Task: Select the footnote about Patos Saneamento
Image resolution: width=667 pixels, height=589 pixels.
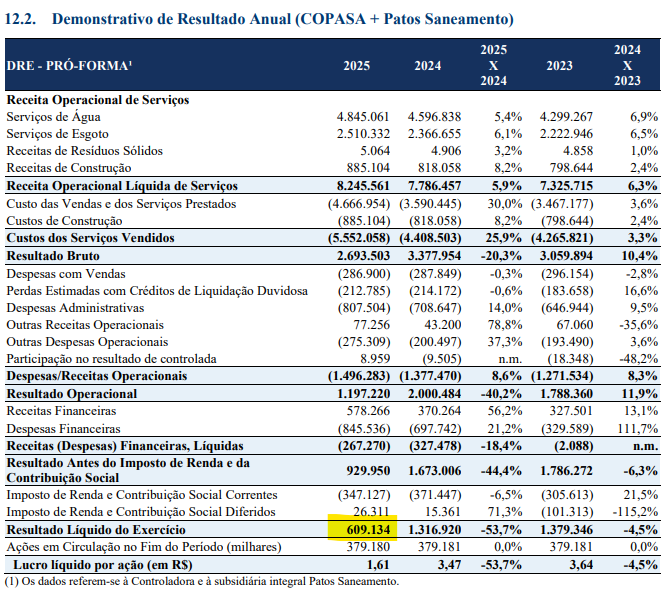Action: pos(201,580)
